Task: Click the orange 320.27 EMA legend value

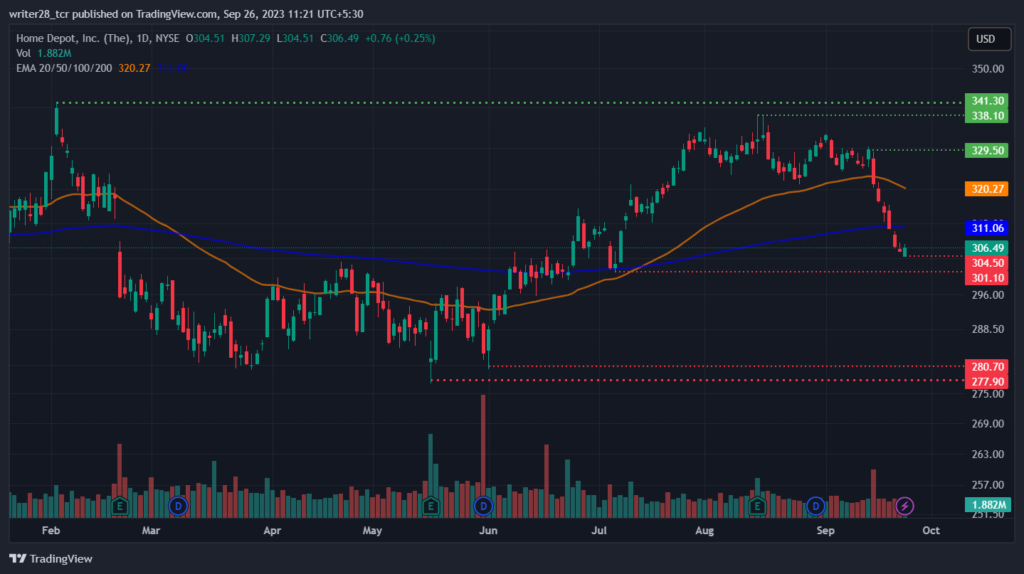Action: [x=135, y=68]
